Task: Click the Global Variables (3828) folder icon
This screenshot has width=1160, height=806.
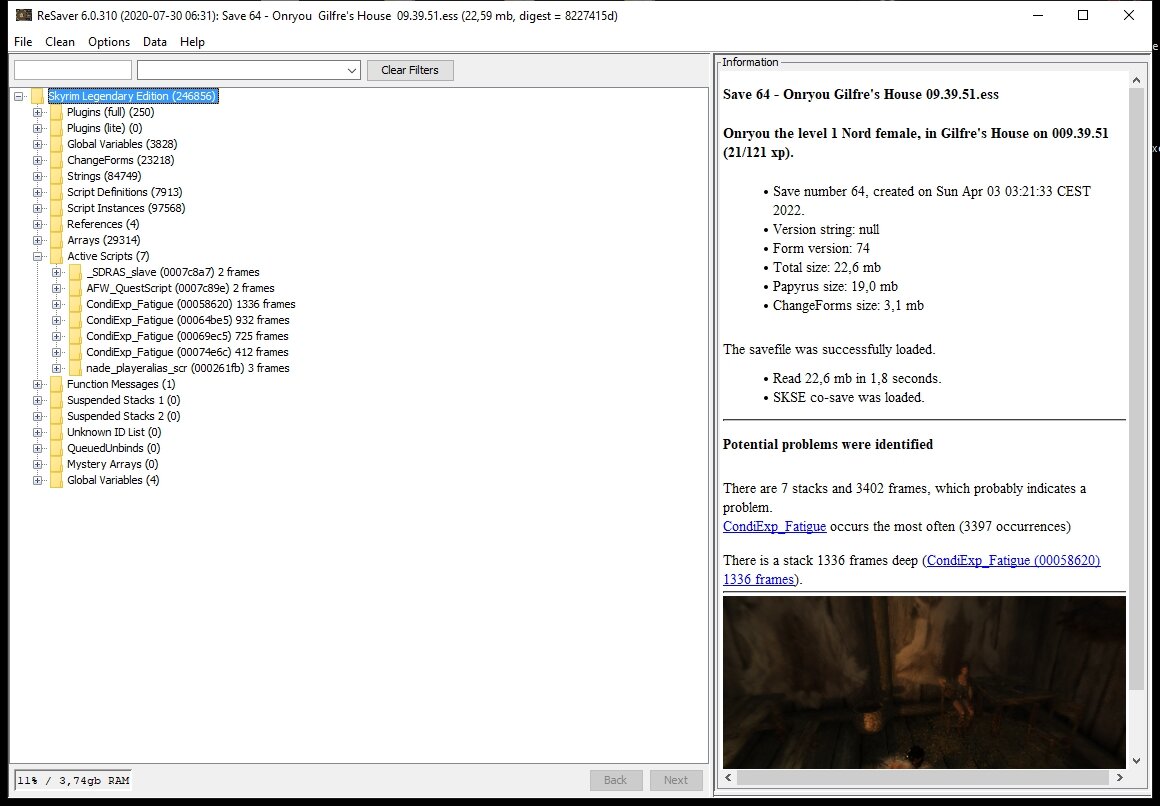Action: coord(56,144)
